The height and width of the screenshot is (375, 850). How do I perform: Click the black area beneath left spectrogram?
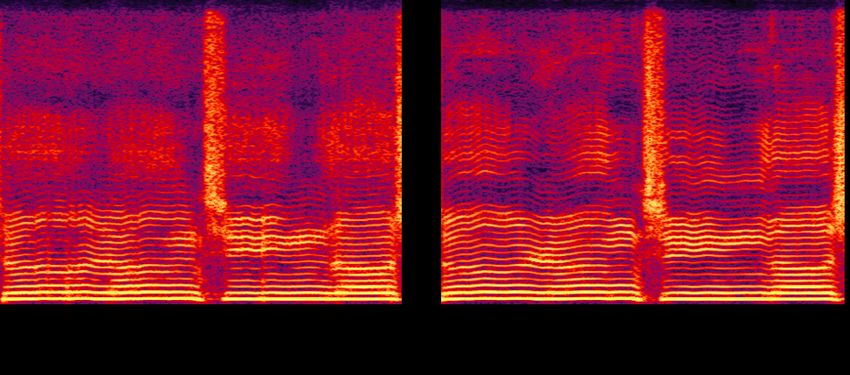(x=201, y=339)
